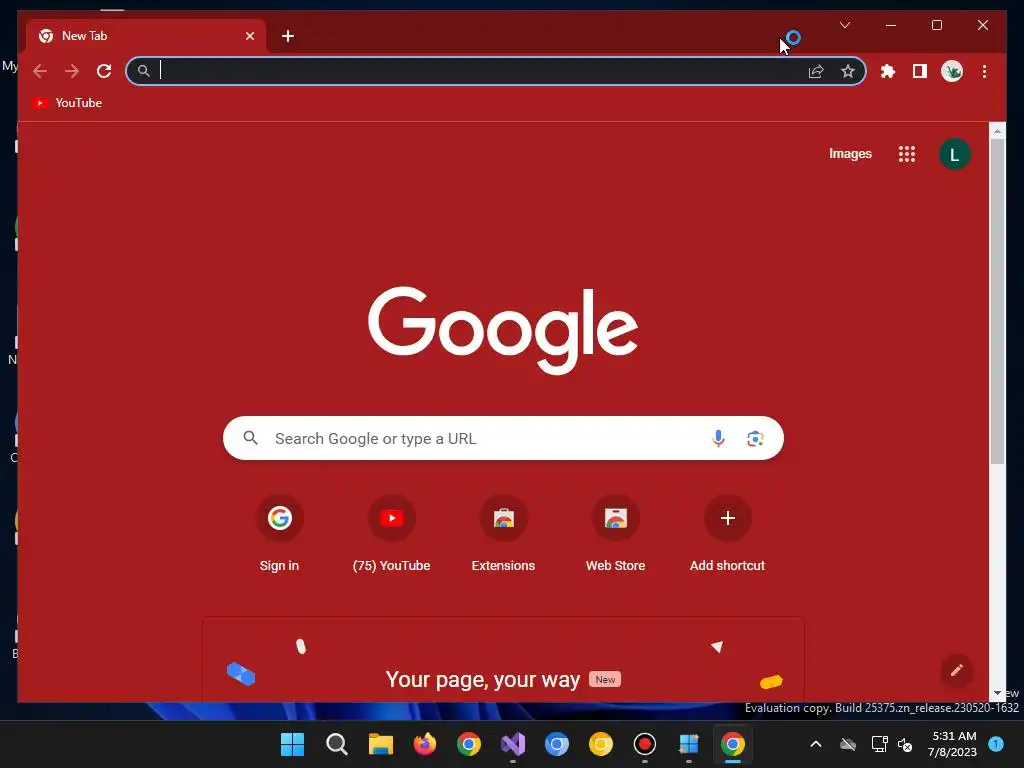Search by image with Google Lens icon
1024x768 pixels.
(x=755, y=438)
